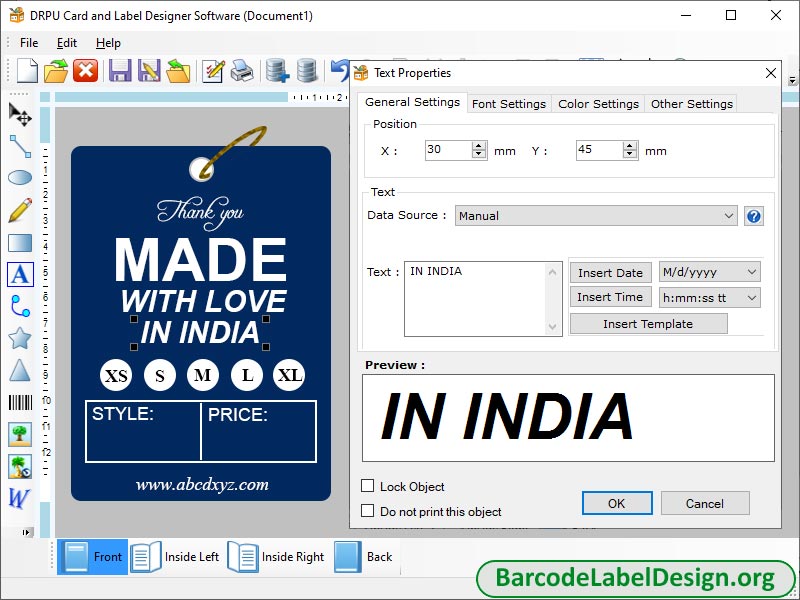Select the Inside Right card side
The height and width of the screenshot is (600, 800).
[277, 557]
